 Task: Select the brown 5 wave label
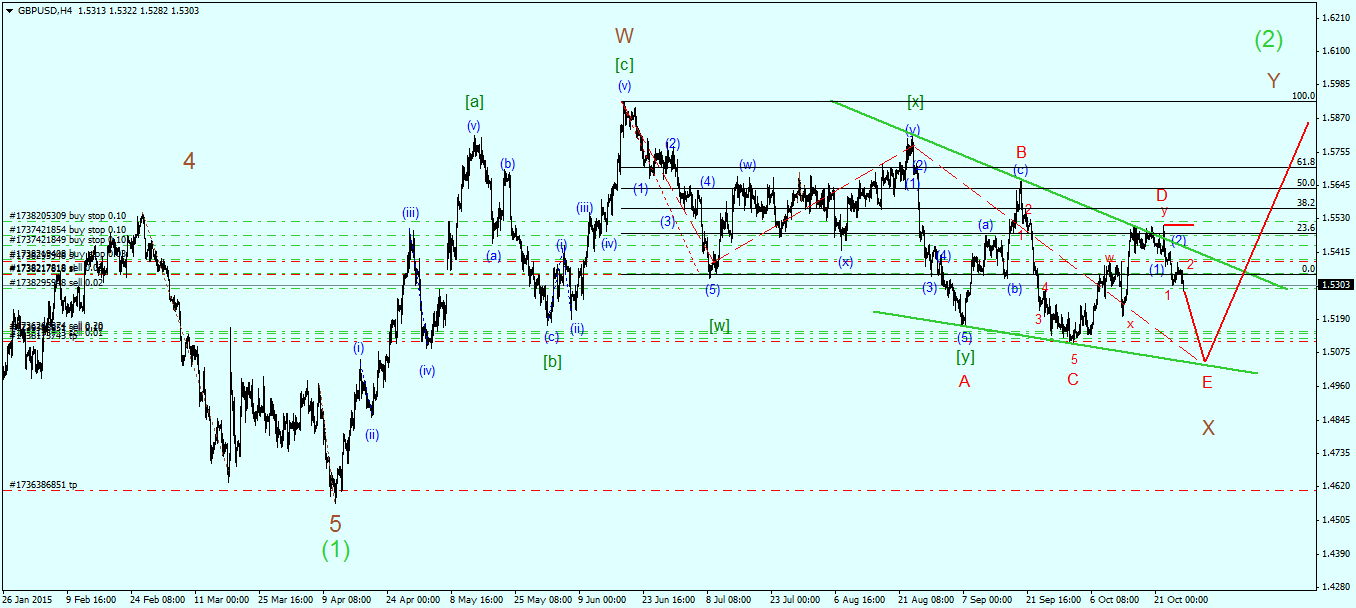pos(336,523)
